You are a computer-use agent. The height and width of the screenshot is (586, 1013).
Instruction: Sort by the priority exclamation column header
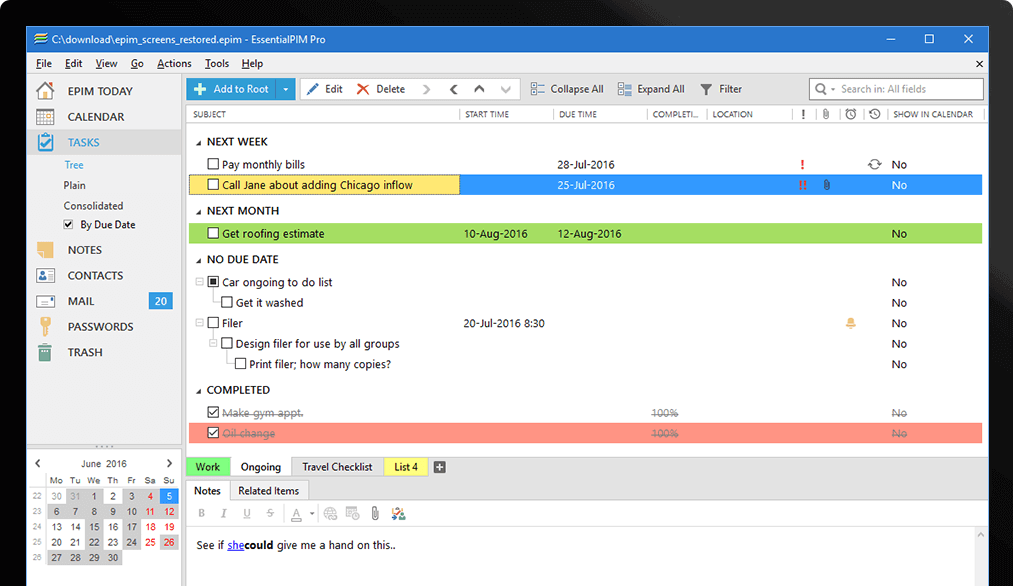803,114
